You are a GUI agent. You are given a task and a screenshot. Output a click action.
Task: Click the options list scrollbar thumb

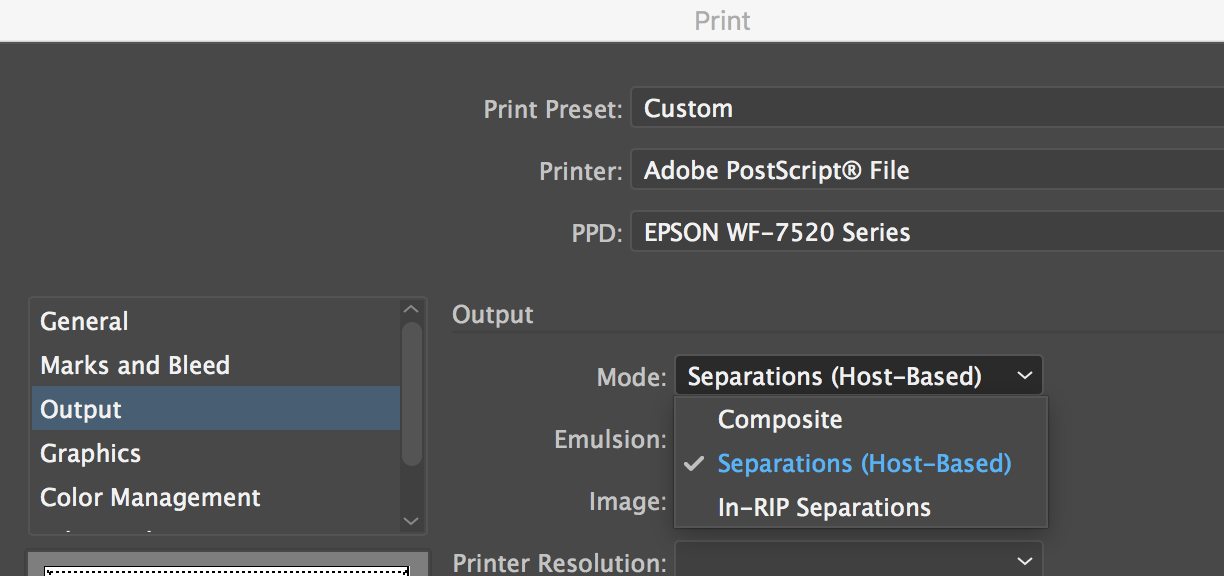[x=411, y=395]
